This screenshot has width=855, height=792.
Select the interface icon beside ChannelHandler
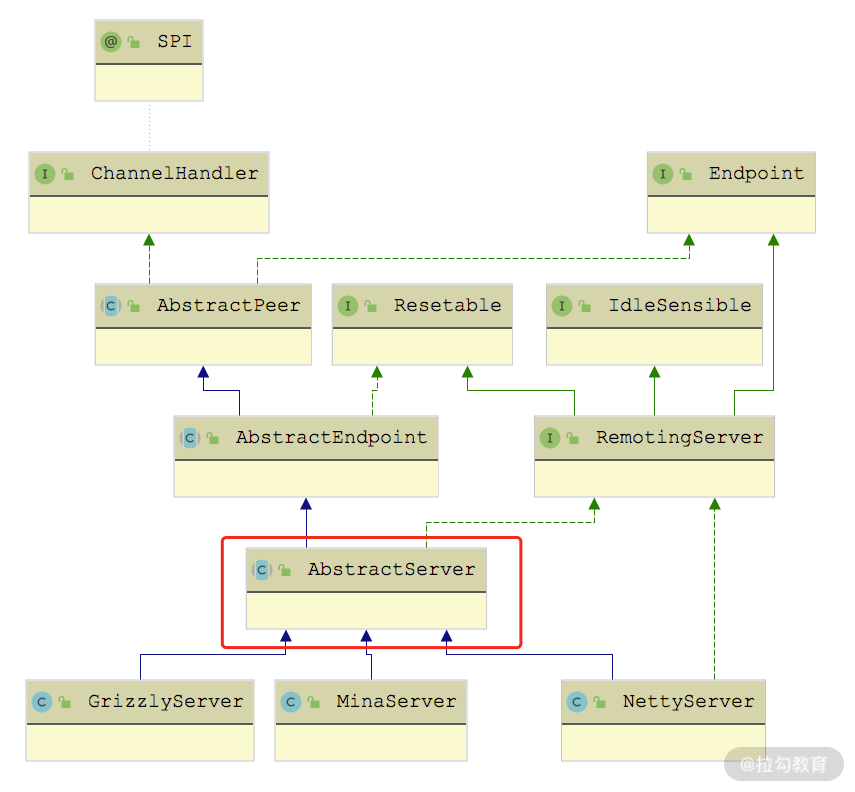pos(45,174)
